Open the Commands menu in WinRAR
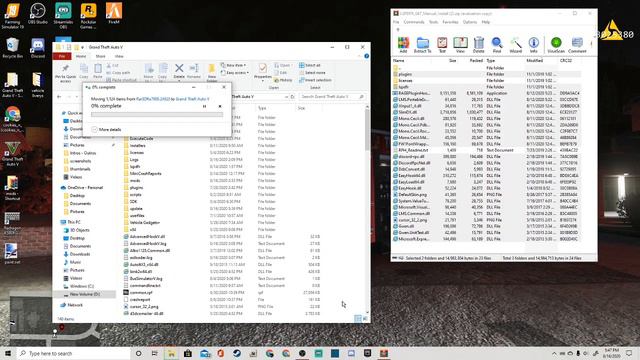The height and width of the screenshot is (360, 640). click(x=414, y=22)
